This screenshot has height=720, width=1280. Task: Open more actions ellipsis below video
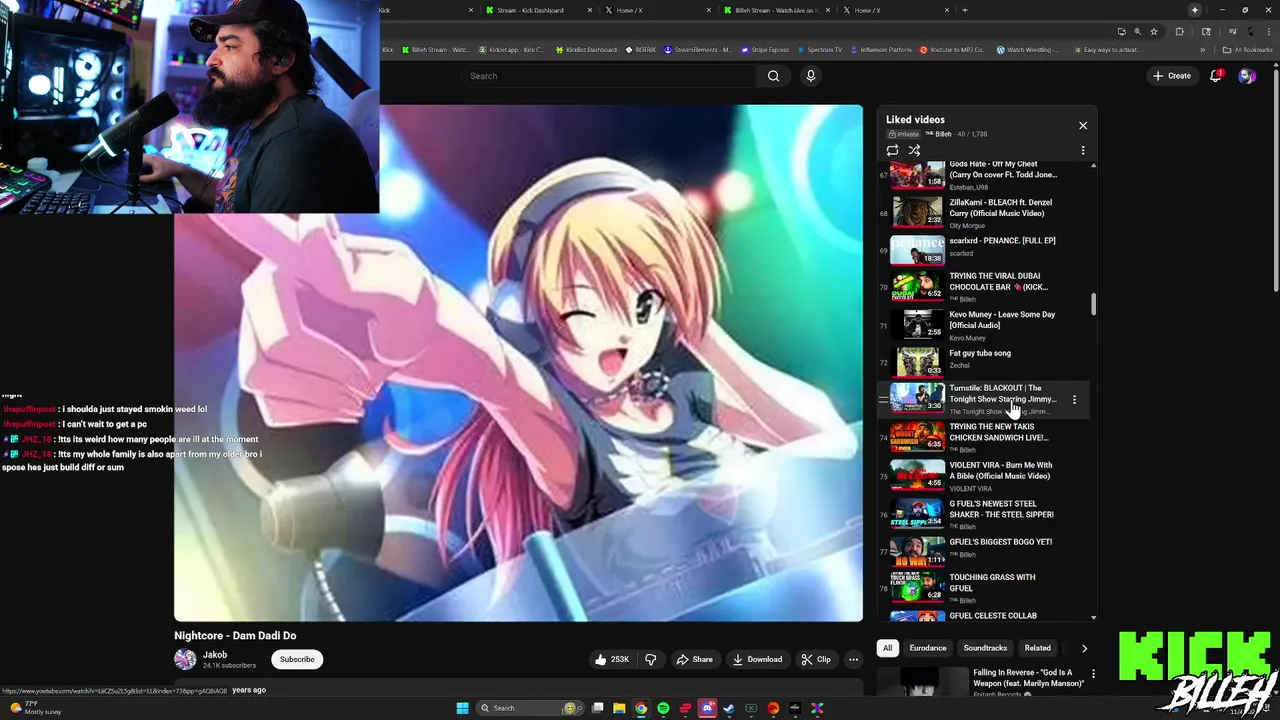pyautogui.click(x=853, y=659)
